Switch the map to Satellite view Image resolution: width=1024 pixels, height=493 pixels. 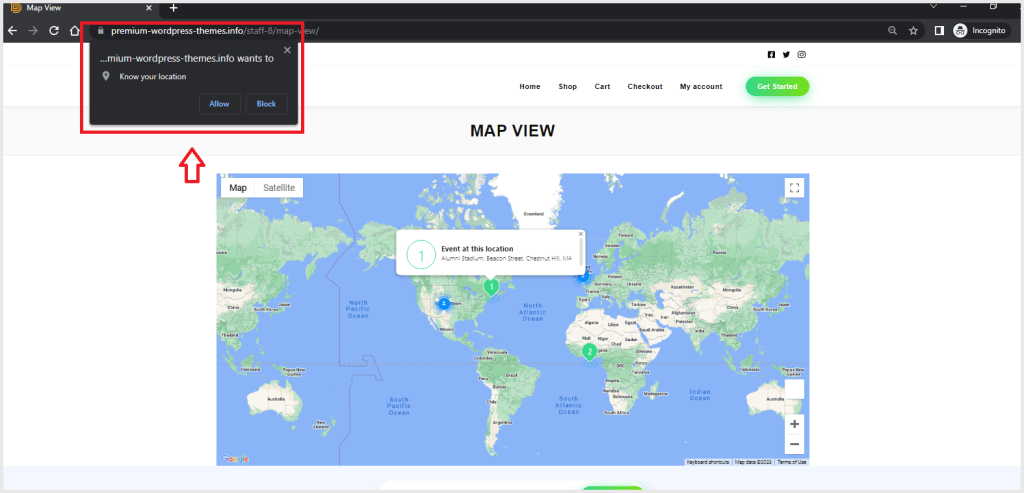(279, 188)
